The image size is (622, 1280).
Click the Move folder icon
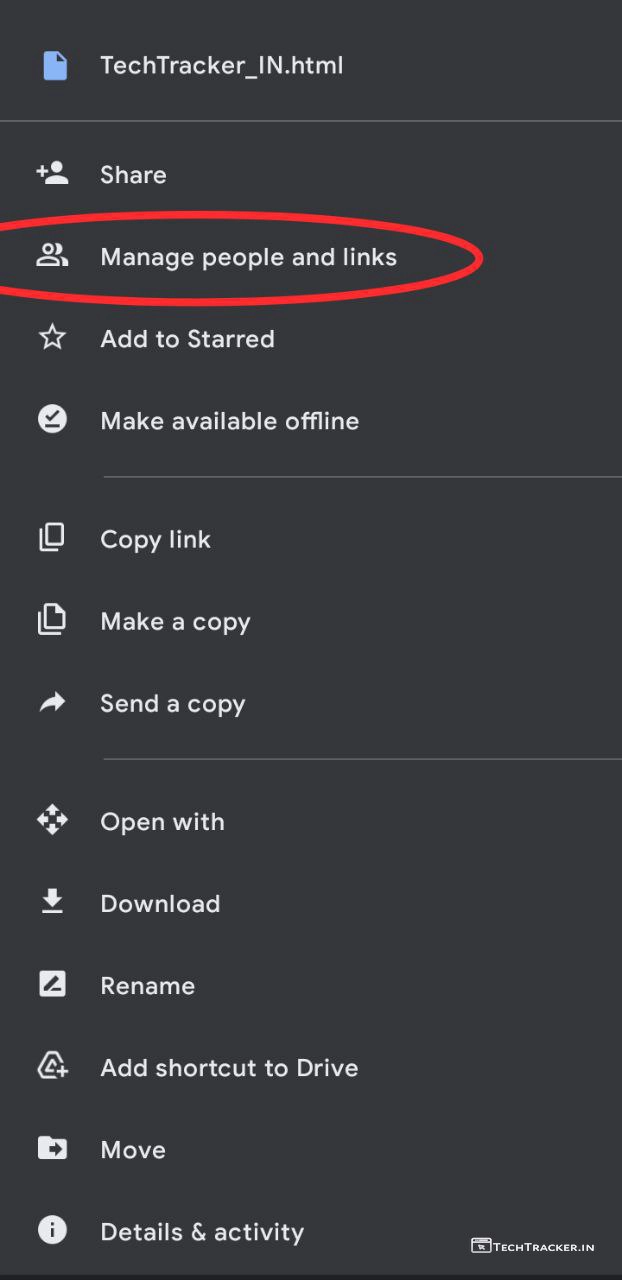52,1149
